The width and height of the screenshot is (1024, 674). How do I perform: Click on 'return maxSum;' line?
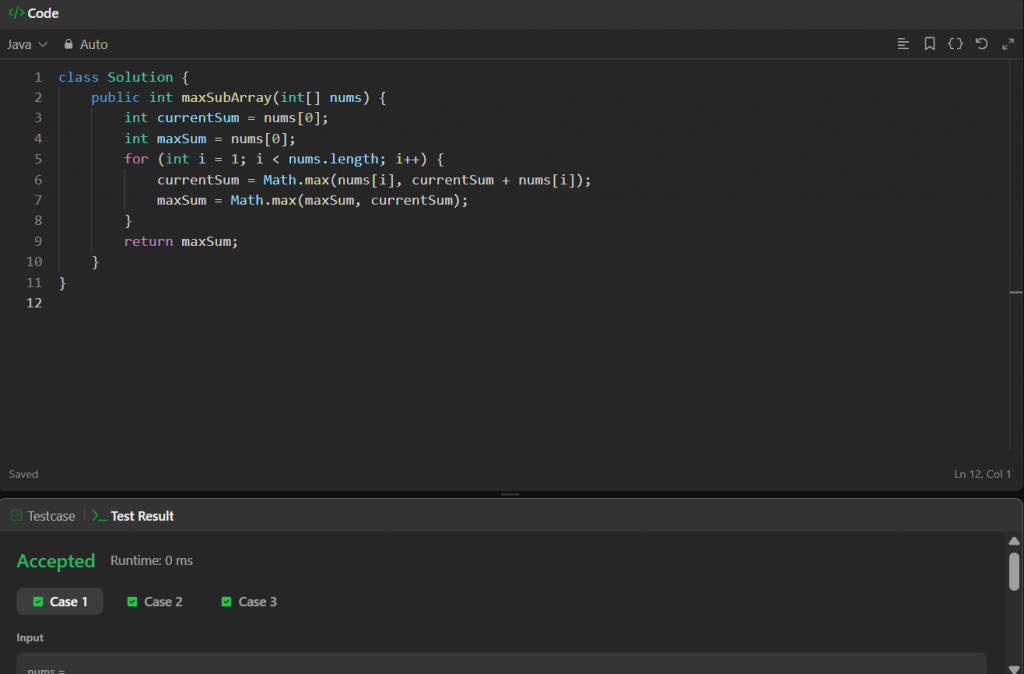(x=181, y=241)
